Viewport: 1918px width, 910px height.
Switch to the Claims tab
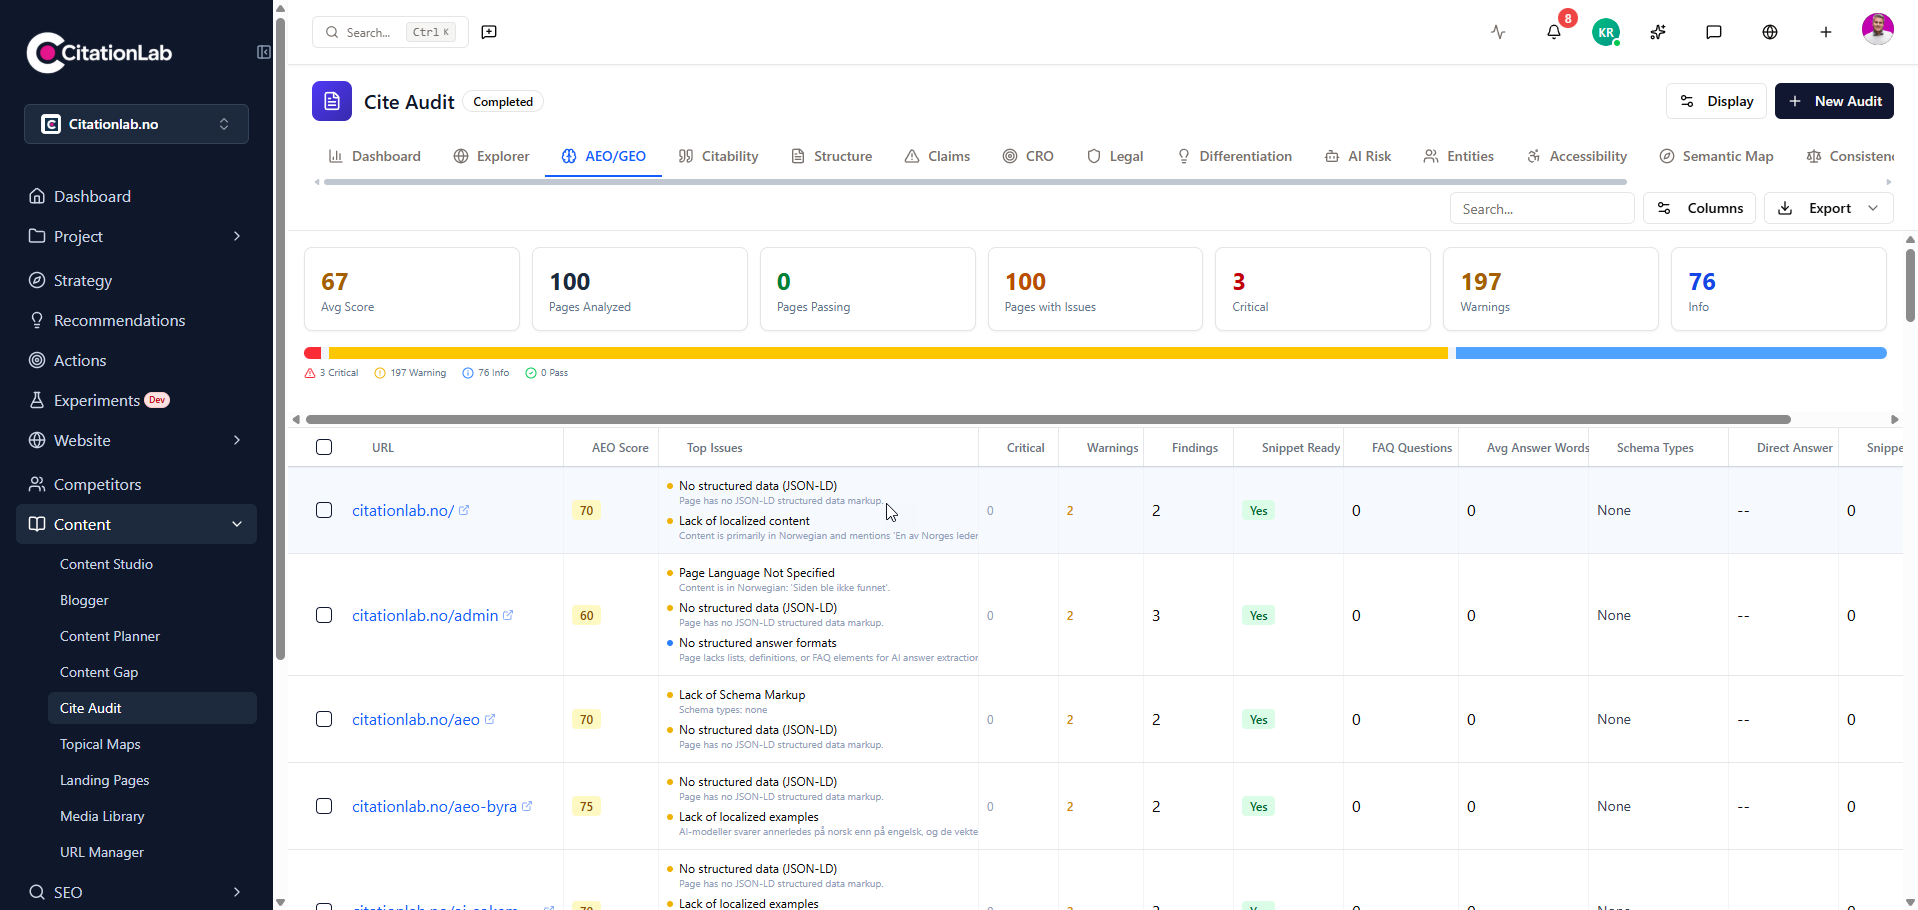click(937, 156)
